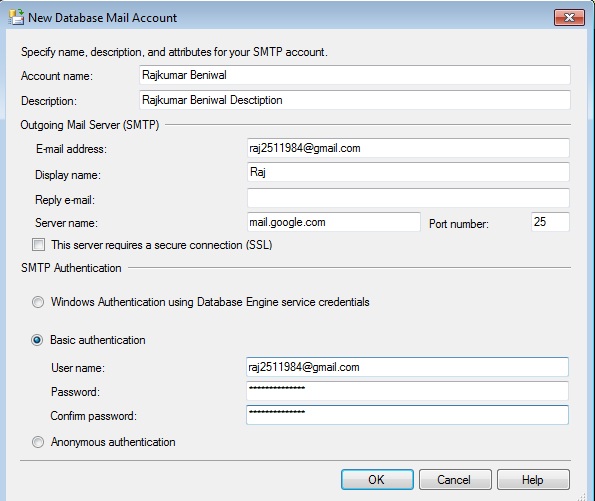Click the Database Mail title bar icon
The height and width of the screenshot is (501, 595).
(17, 17)
